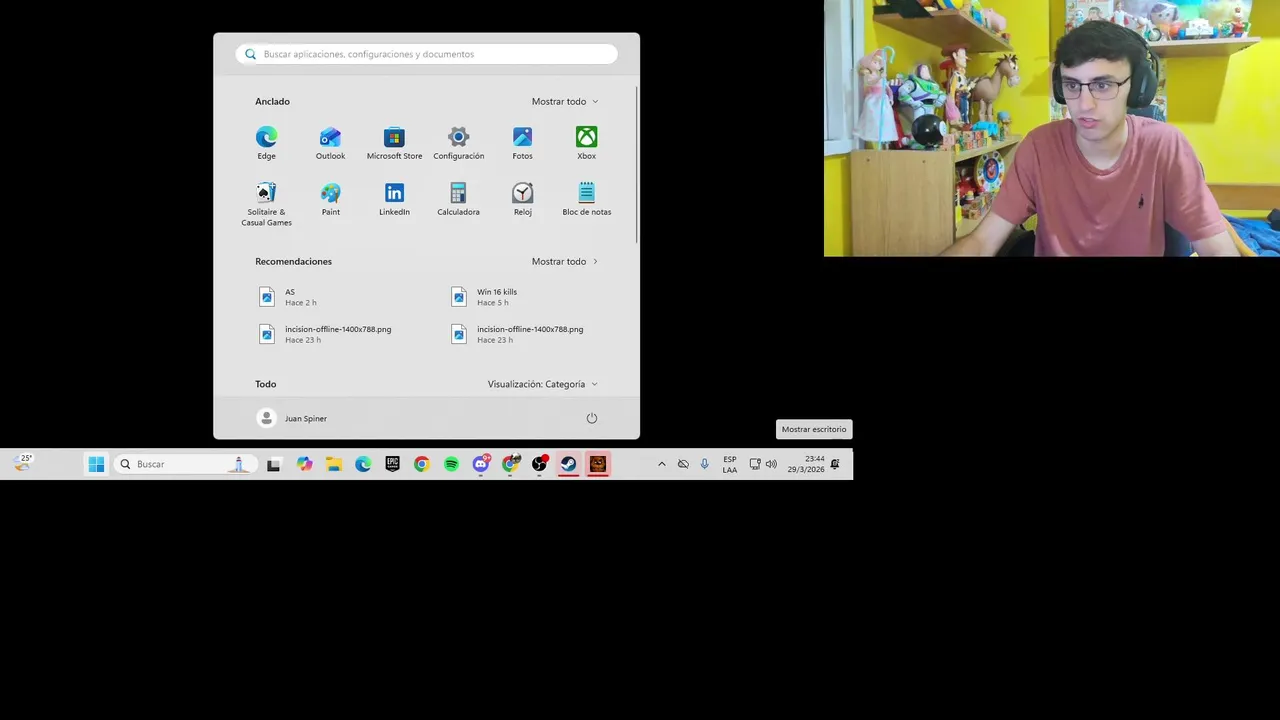1280x720 pixels.
Task: Click the Todo section heading
Action: click(x=265, y=384)
